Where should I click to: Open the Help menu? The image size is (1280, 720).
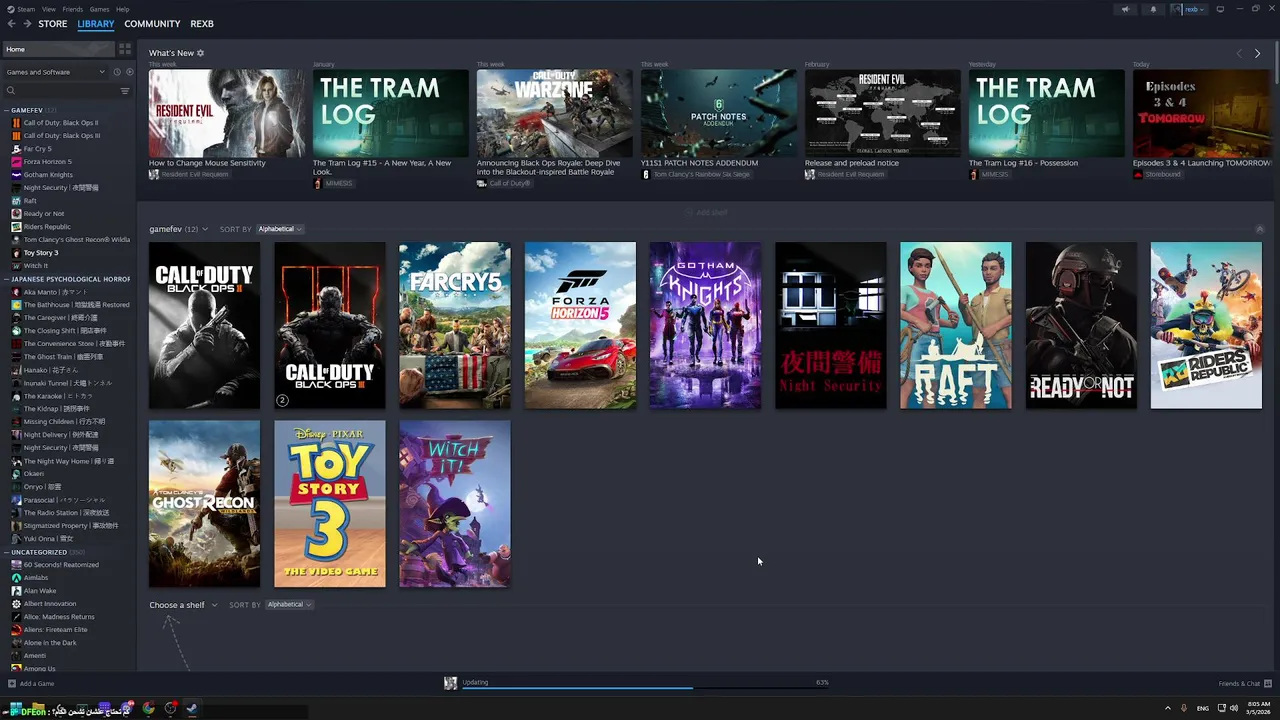[122, 9]
